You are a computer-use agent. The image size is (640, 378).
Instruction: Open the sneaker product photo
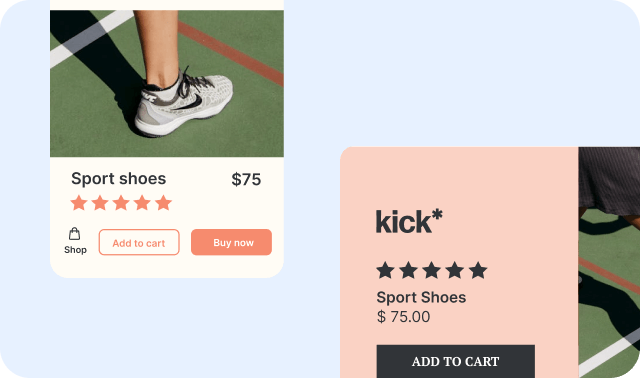(167, 84)
